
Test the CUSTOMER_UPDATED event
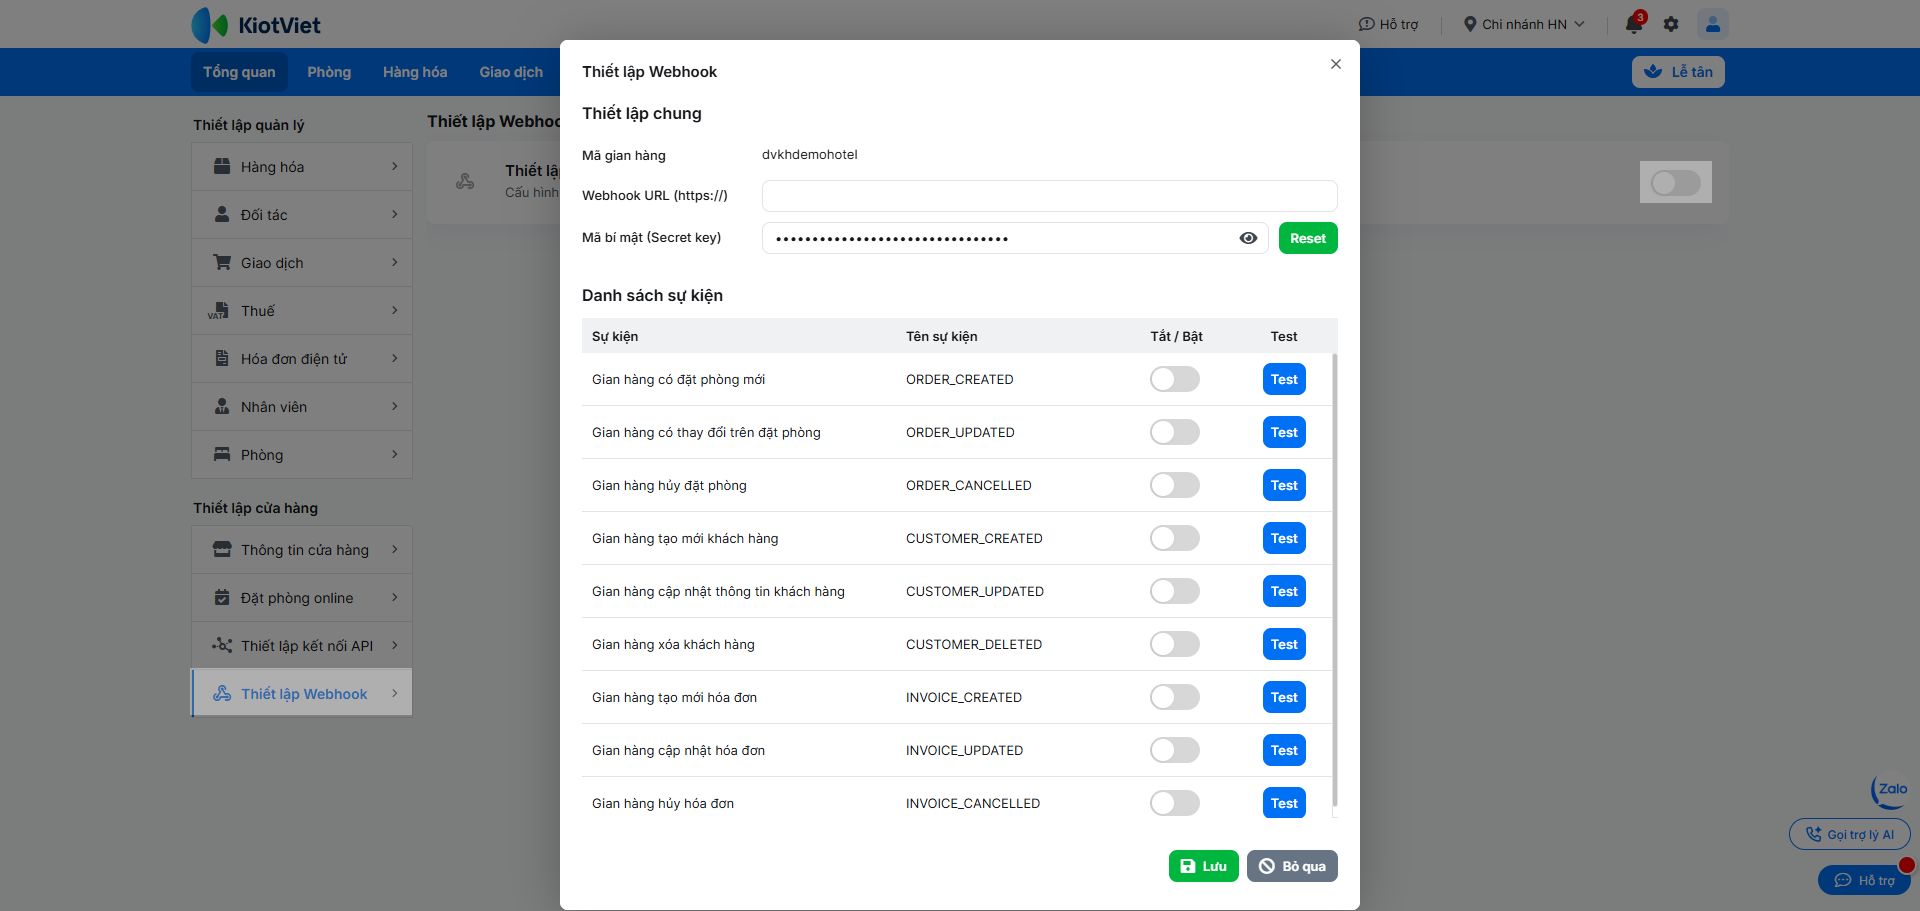[1284, 591]
